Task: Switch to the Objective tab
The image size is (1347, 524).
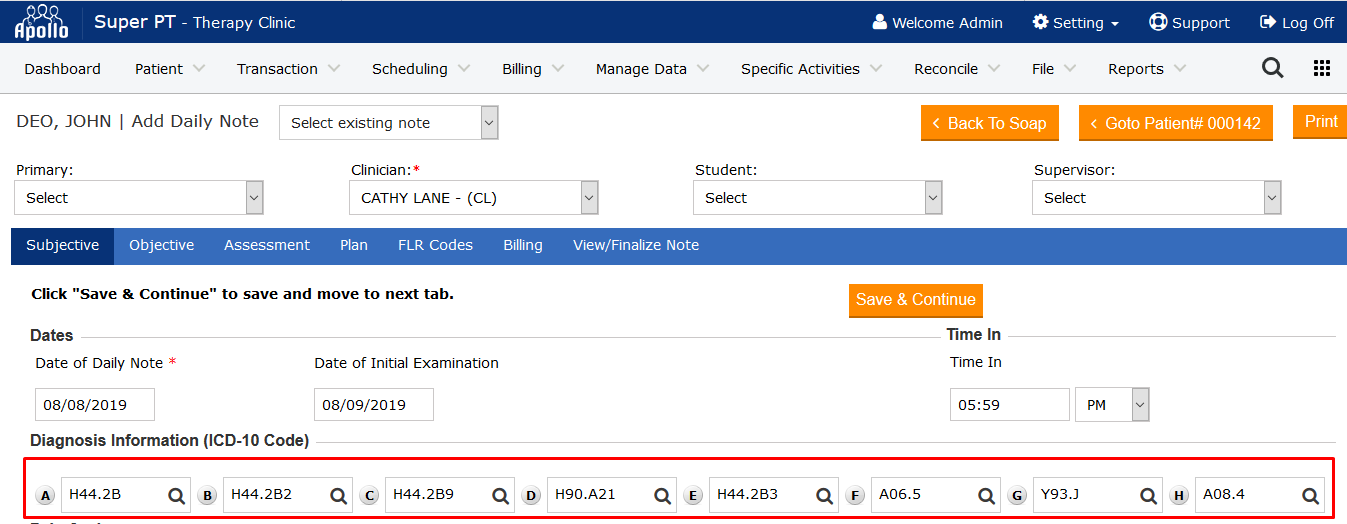Action: coord(161,245)
